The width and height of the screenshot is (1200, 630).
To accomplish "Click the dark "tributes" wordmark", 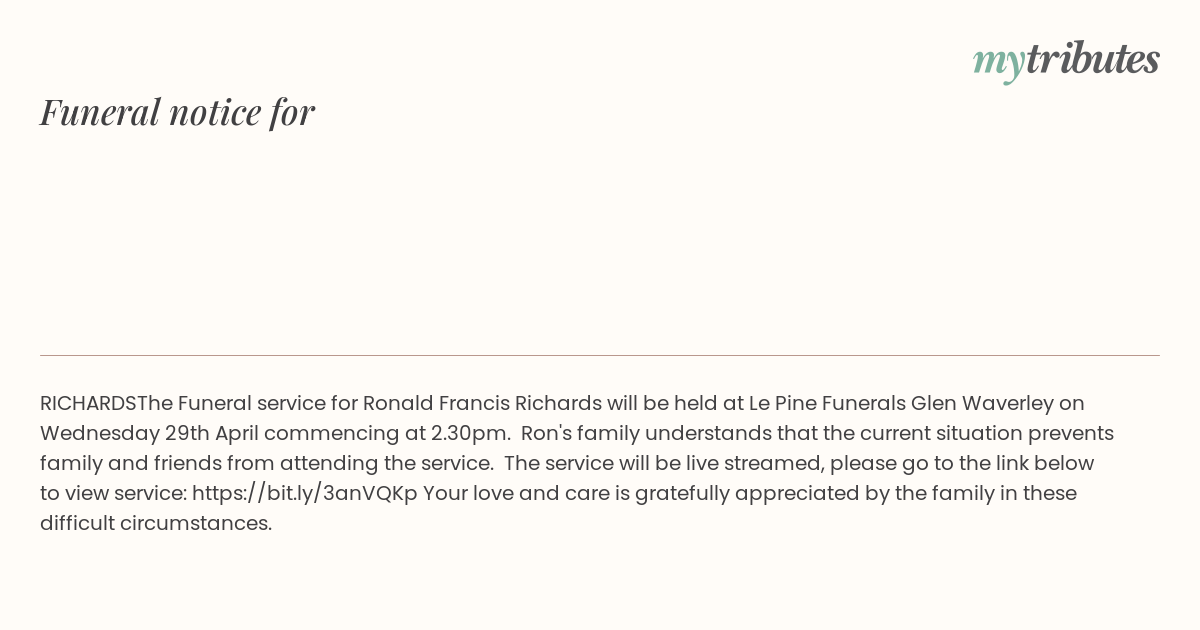I will pos(1092,59).
